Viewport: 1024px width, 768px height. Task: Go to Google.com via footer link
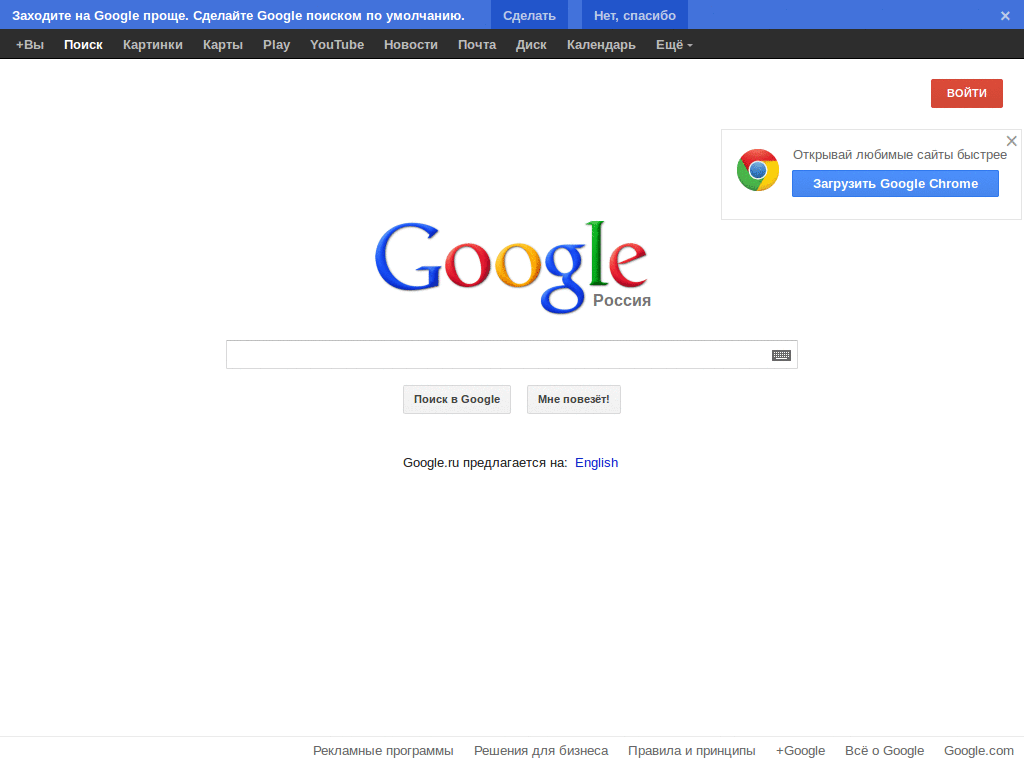point(978,751)
